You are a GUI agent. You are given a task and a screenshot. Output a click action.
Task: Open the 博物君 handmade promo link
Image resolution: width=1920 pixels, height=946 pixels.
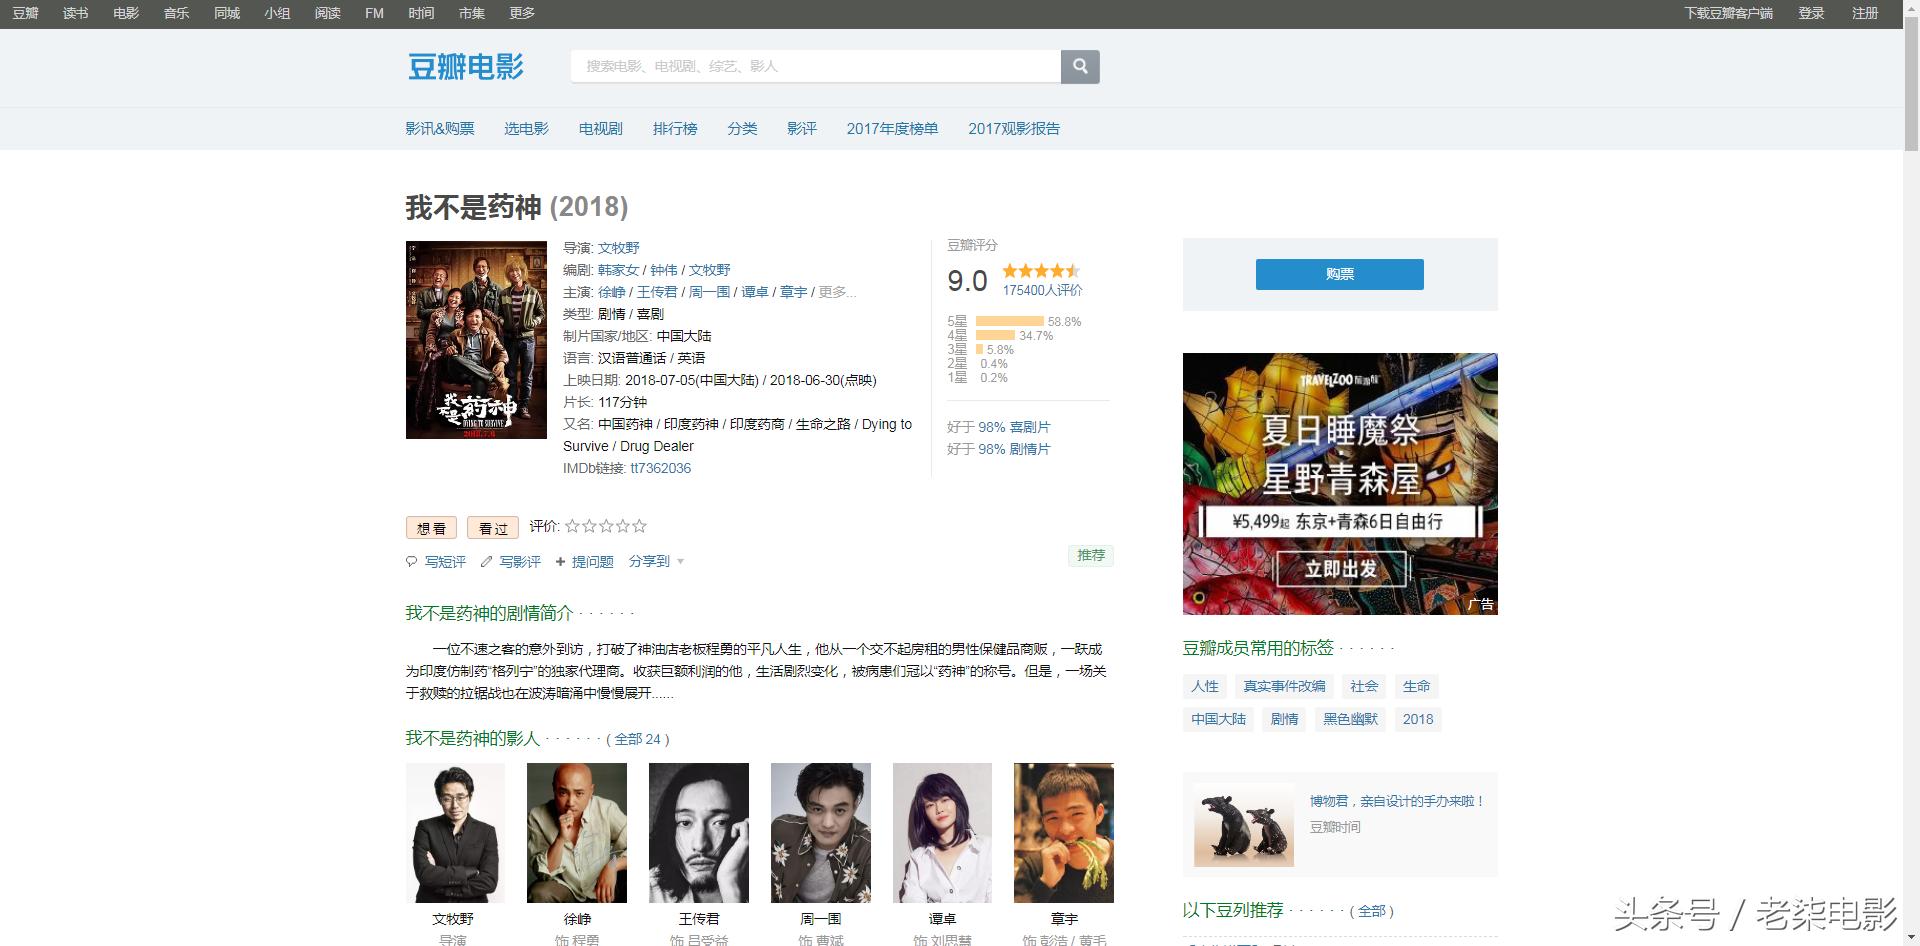tap(1397, 801)
